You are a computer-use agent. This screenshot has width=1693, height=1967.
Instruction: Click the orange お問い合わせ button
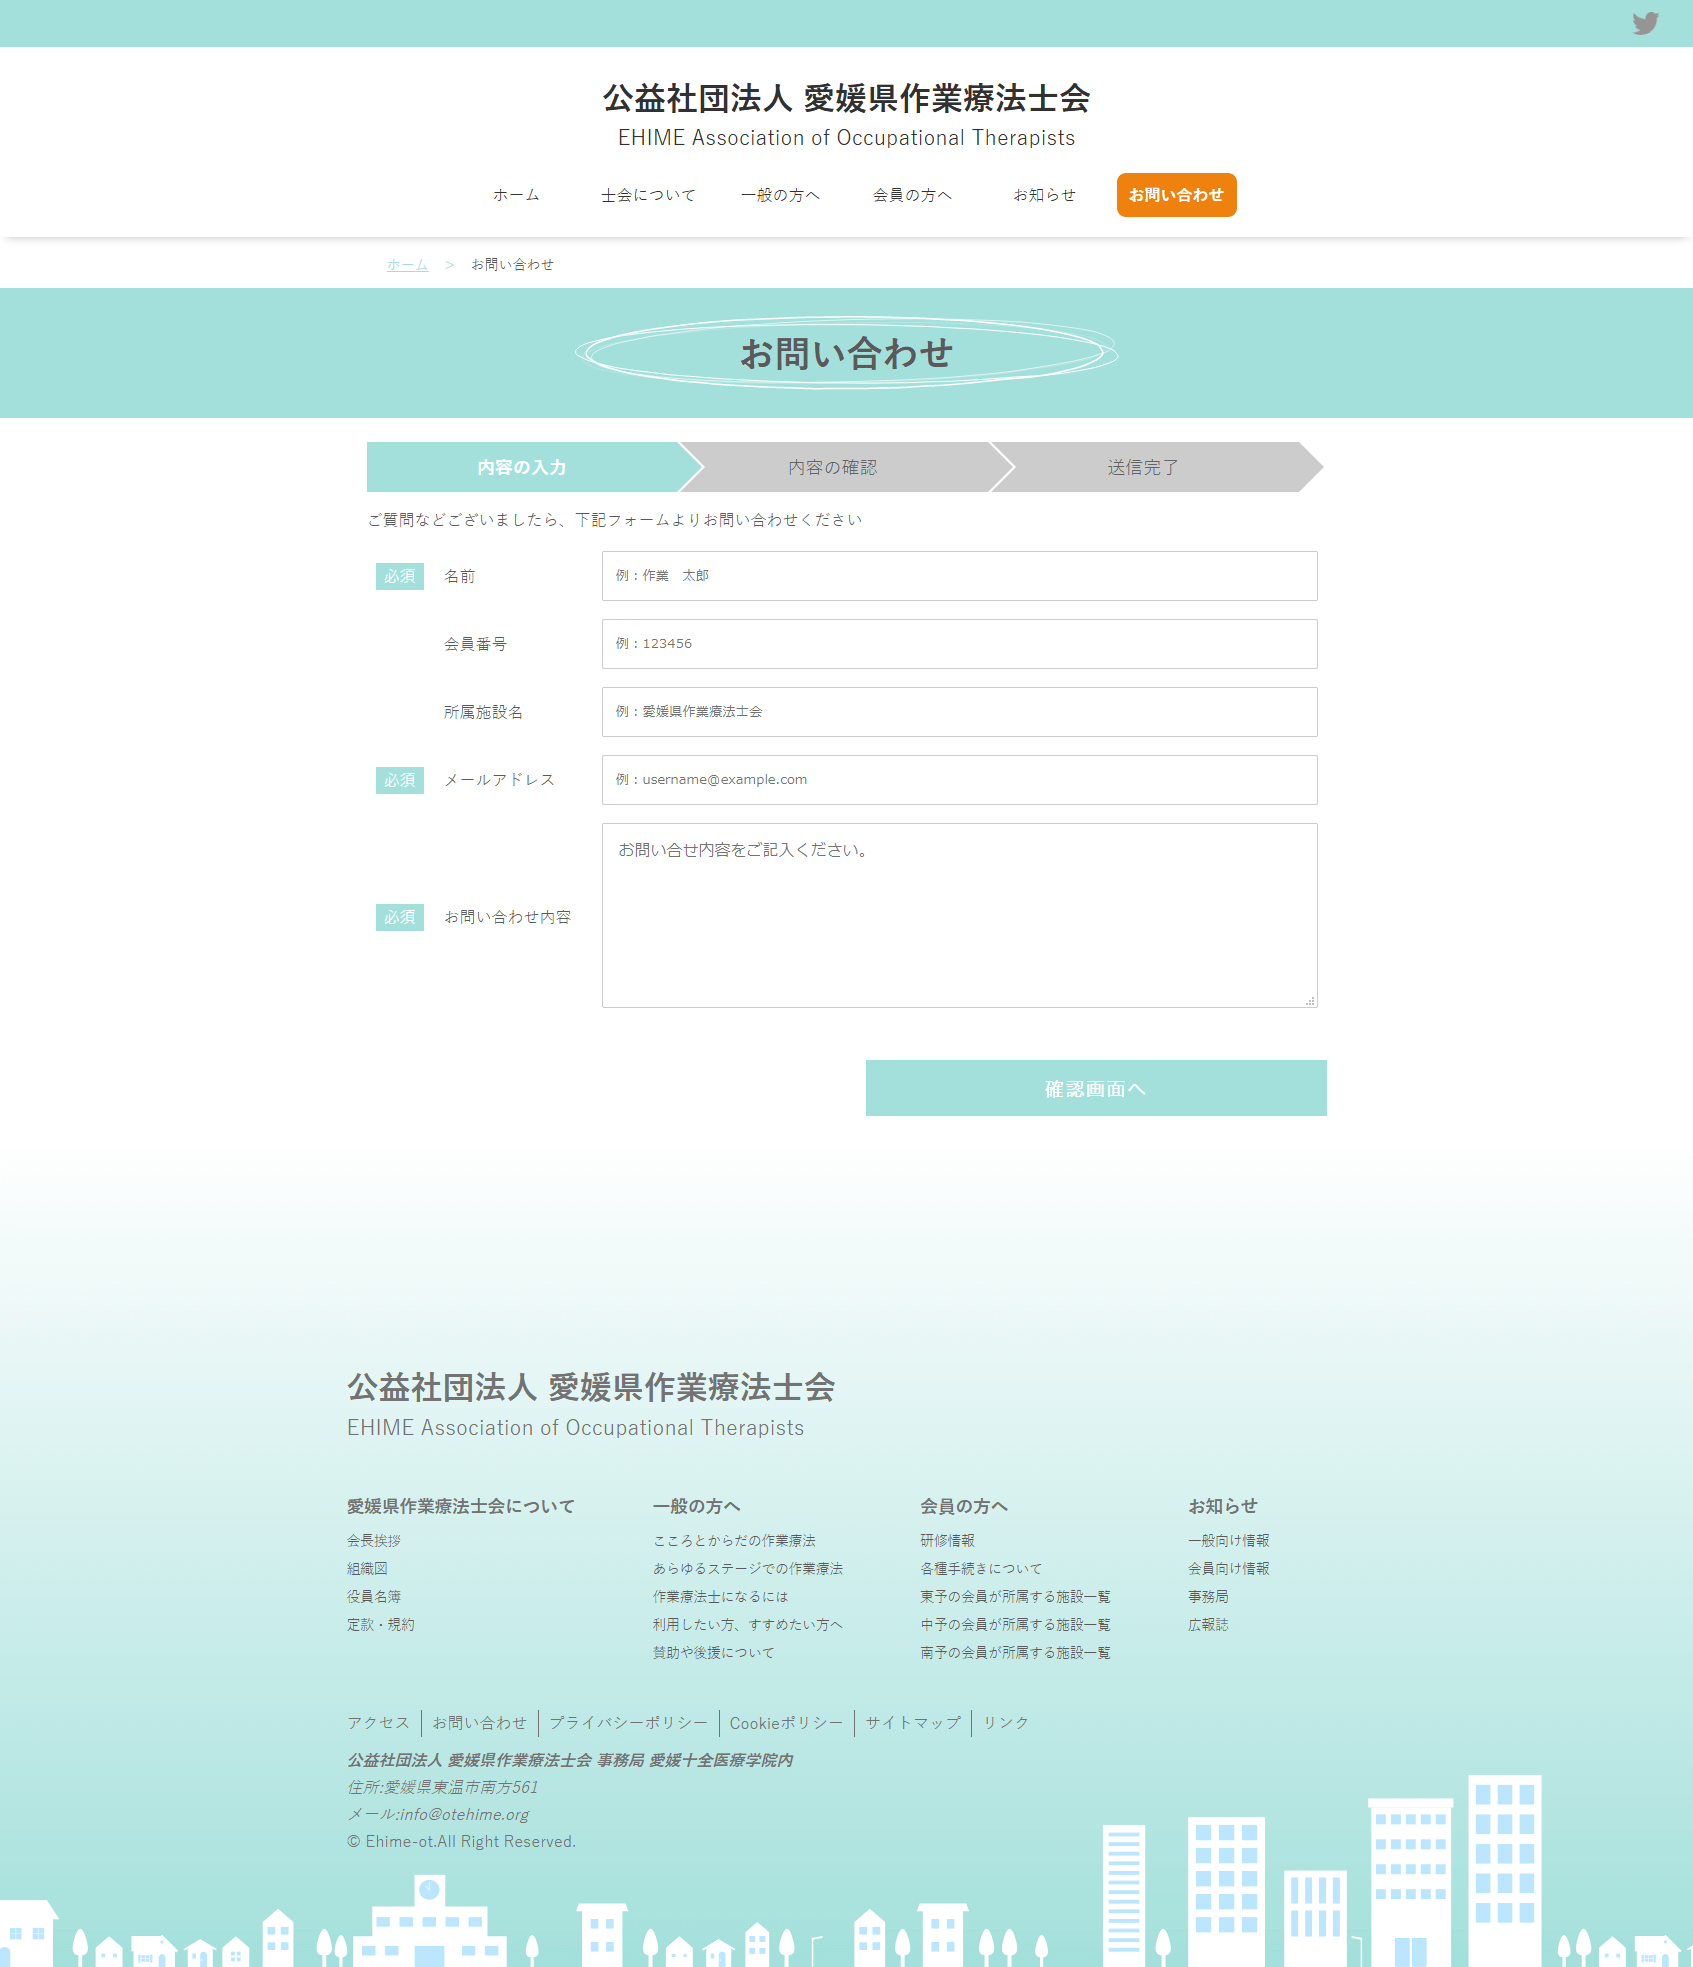pos(1176,195)
